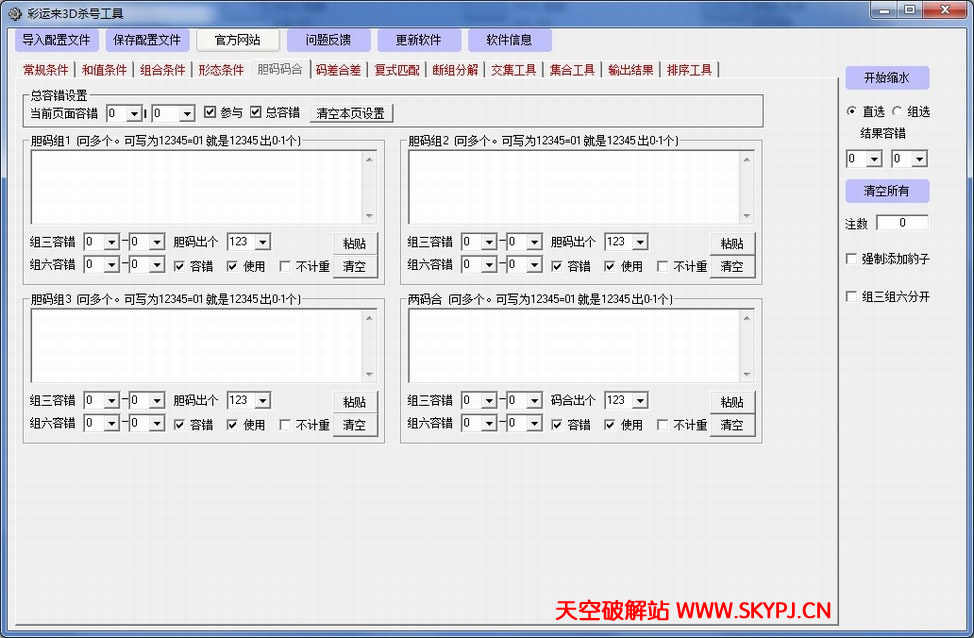The width and height of the screenshot is (974, 638).
Task: Open 软件信息 software information
Action: [510, 40]
